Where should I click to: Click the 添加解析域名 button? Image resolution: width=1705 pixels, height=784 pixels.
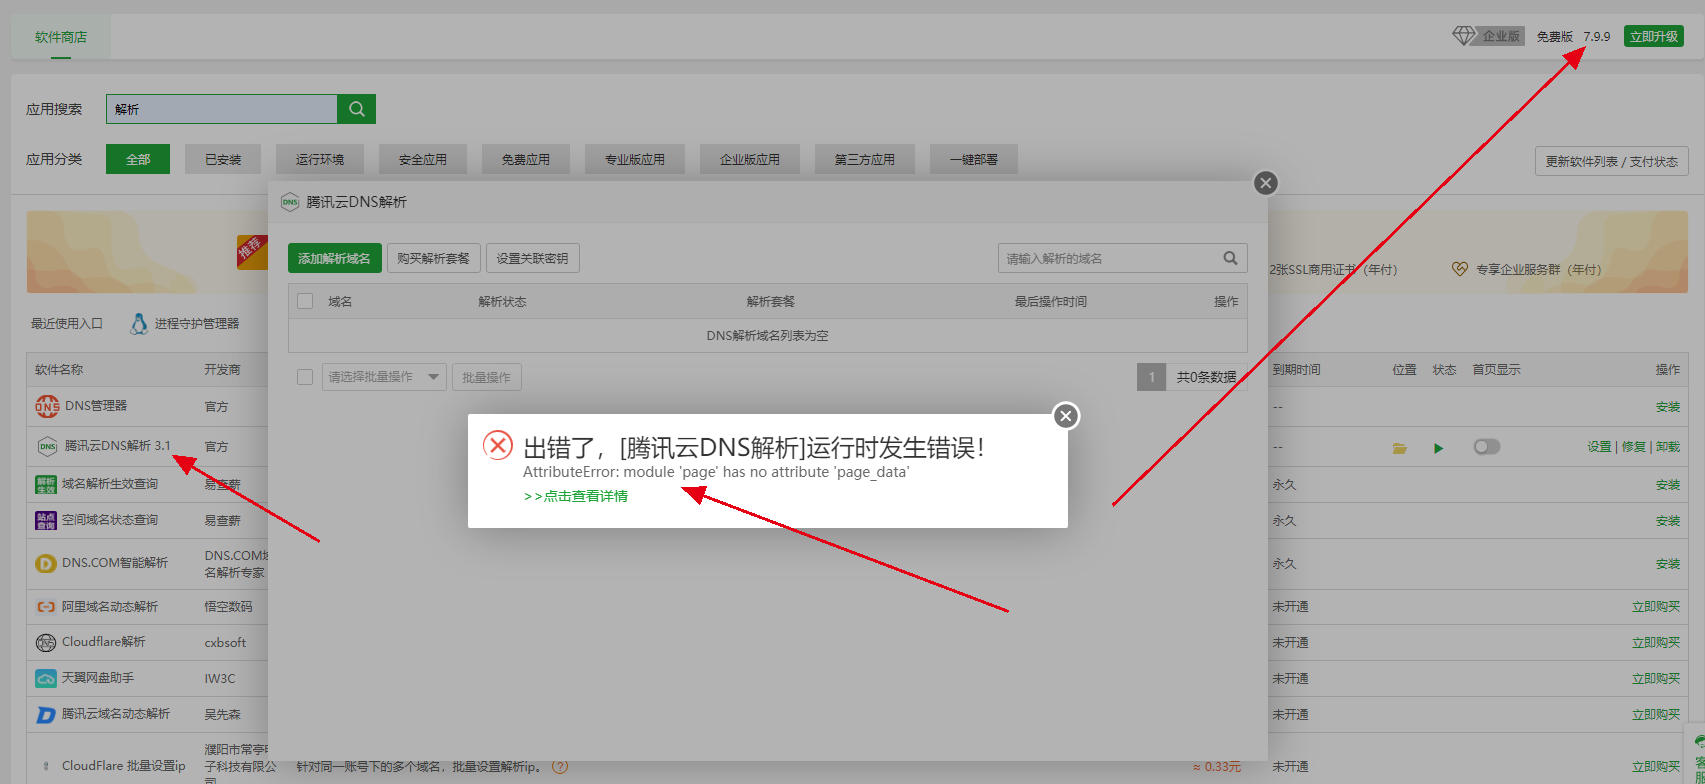[x=334, y=258]
